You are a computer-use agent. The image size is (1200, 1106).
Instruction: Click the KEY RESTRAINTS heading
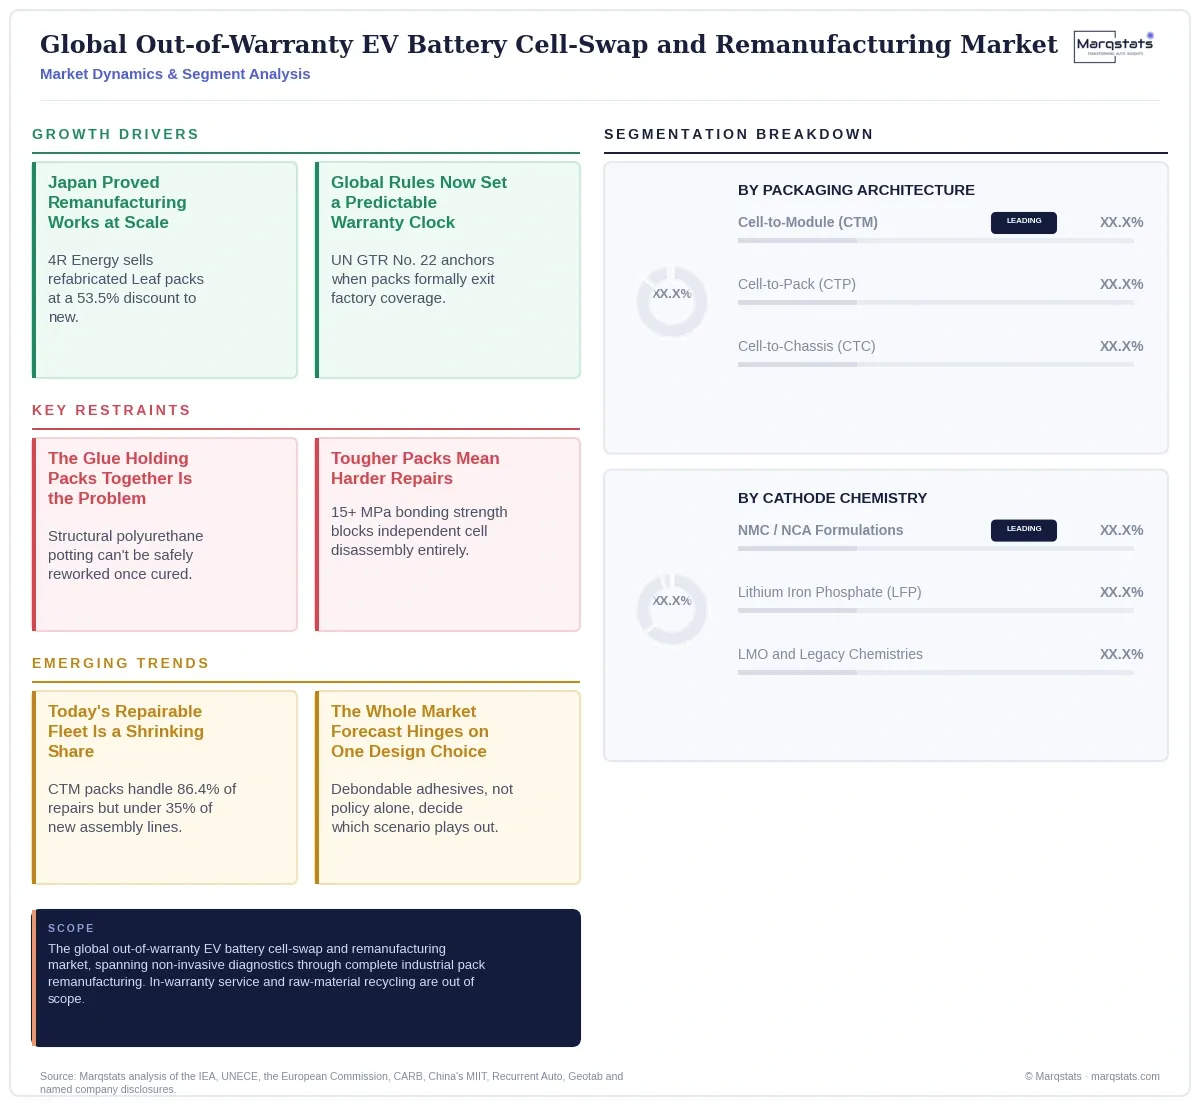[111, 410]
